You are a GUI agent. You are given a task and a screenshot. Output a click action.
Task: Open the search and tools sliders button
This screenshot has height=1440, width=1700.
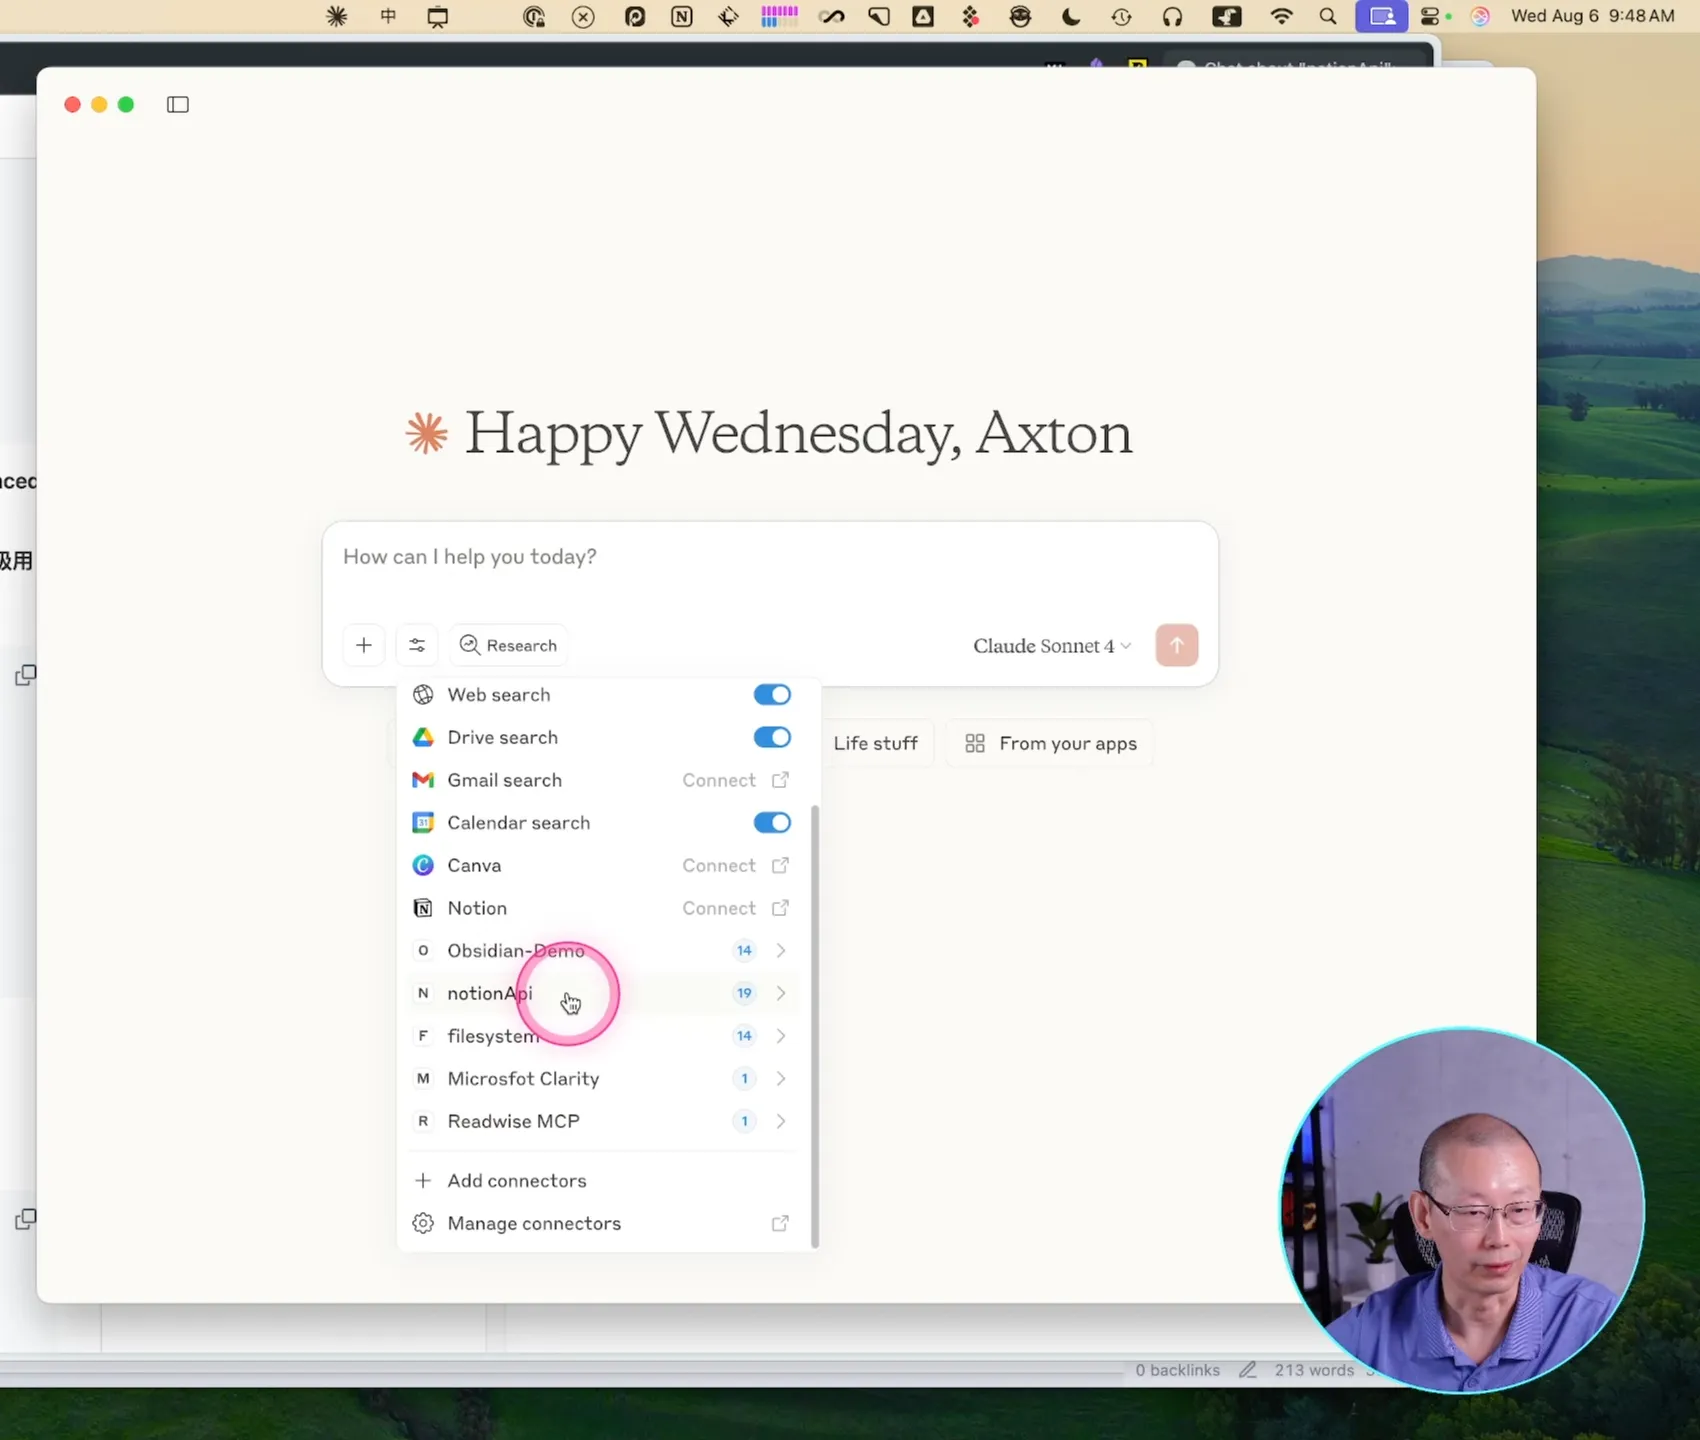pos(417,645)
